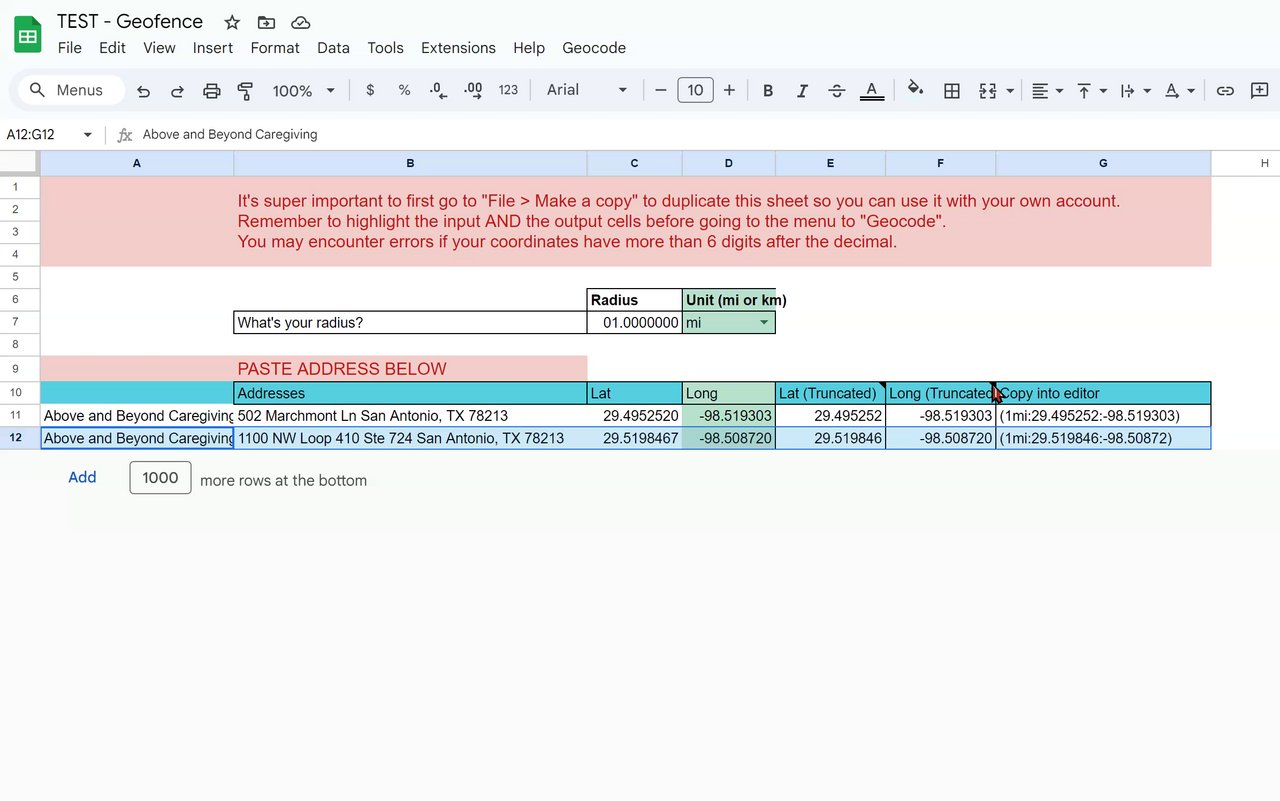
Task: Insert link using chain icon
Action: pyautogui.click(x=1225, y=90)
